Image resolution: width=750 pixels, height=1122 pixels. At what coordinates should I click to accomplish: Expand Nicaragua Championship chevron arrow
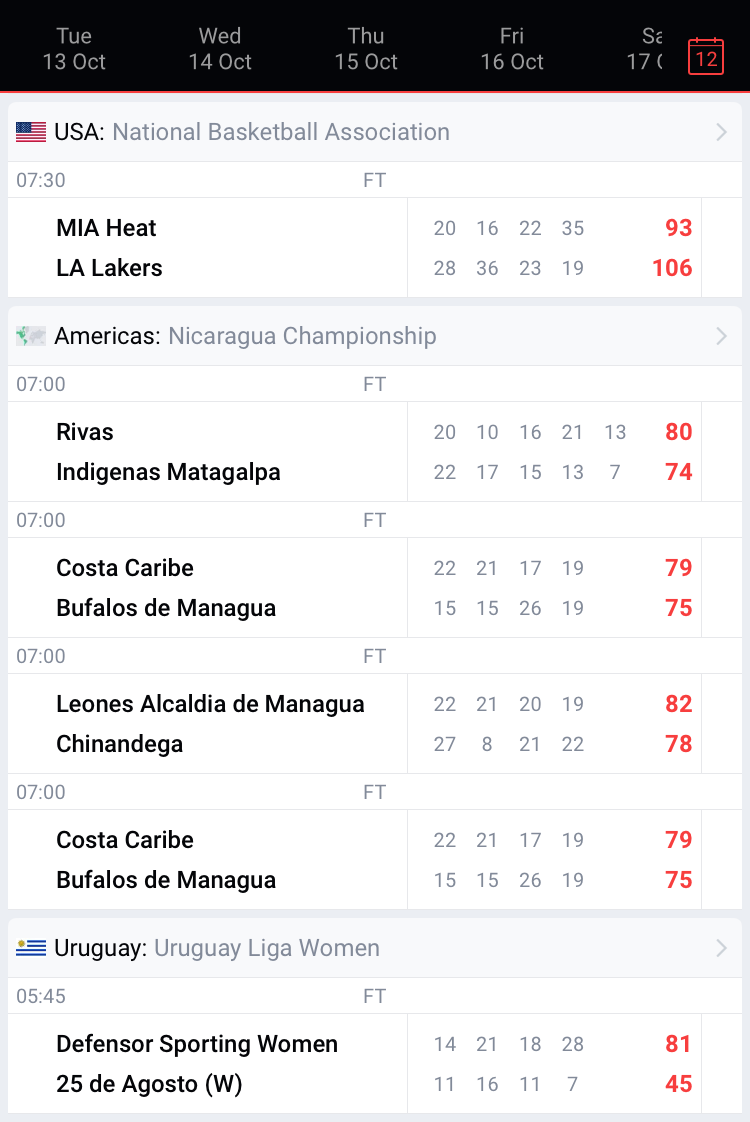[721, 336]
